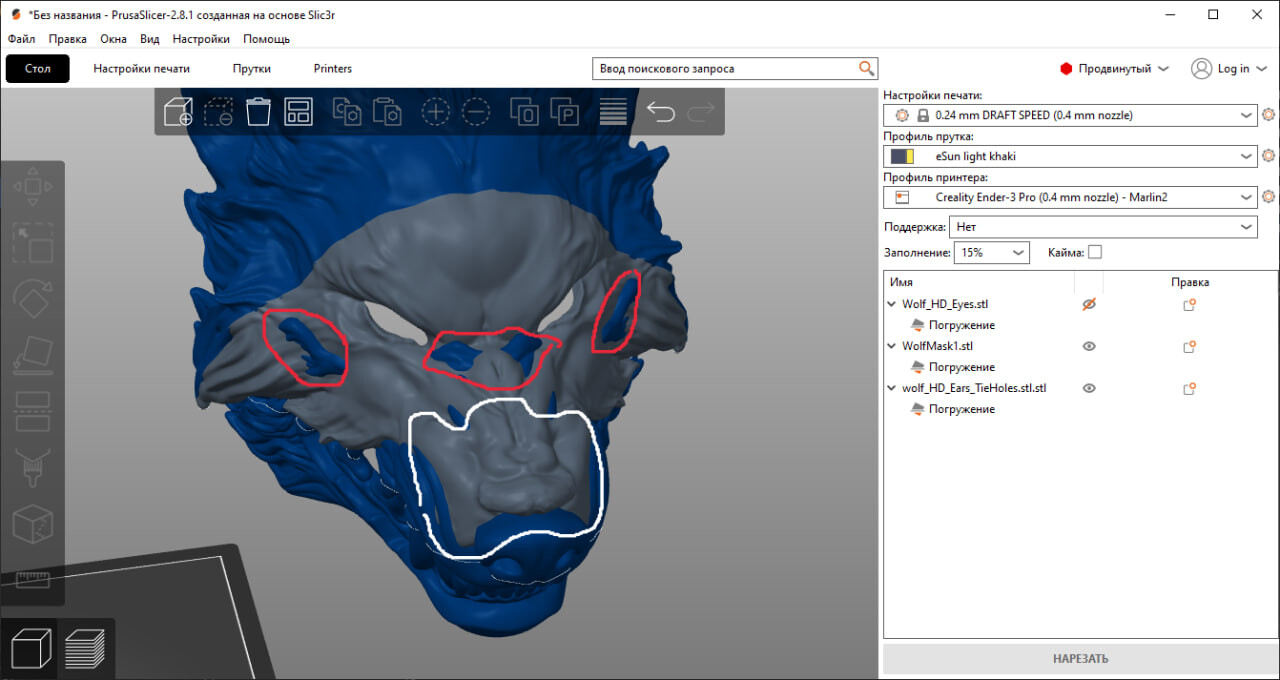Open the Настройки печати tab
The width and height of the screenshot is (1280, 680).
pos(141,69)
